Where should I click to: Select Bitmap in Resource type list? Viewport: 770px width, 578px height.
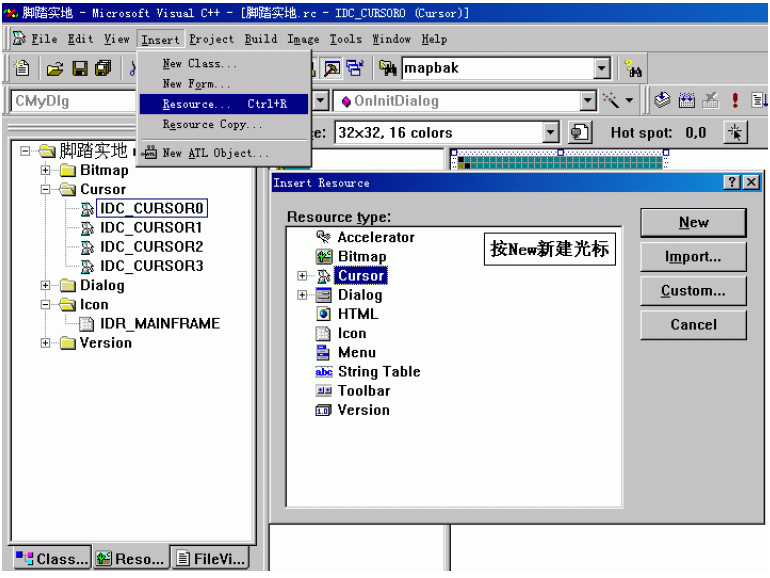coord(362,257)
